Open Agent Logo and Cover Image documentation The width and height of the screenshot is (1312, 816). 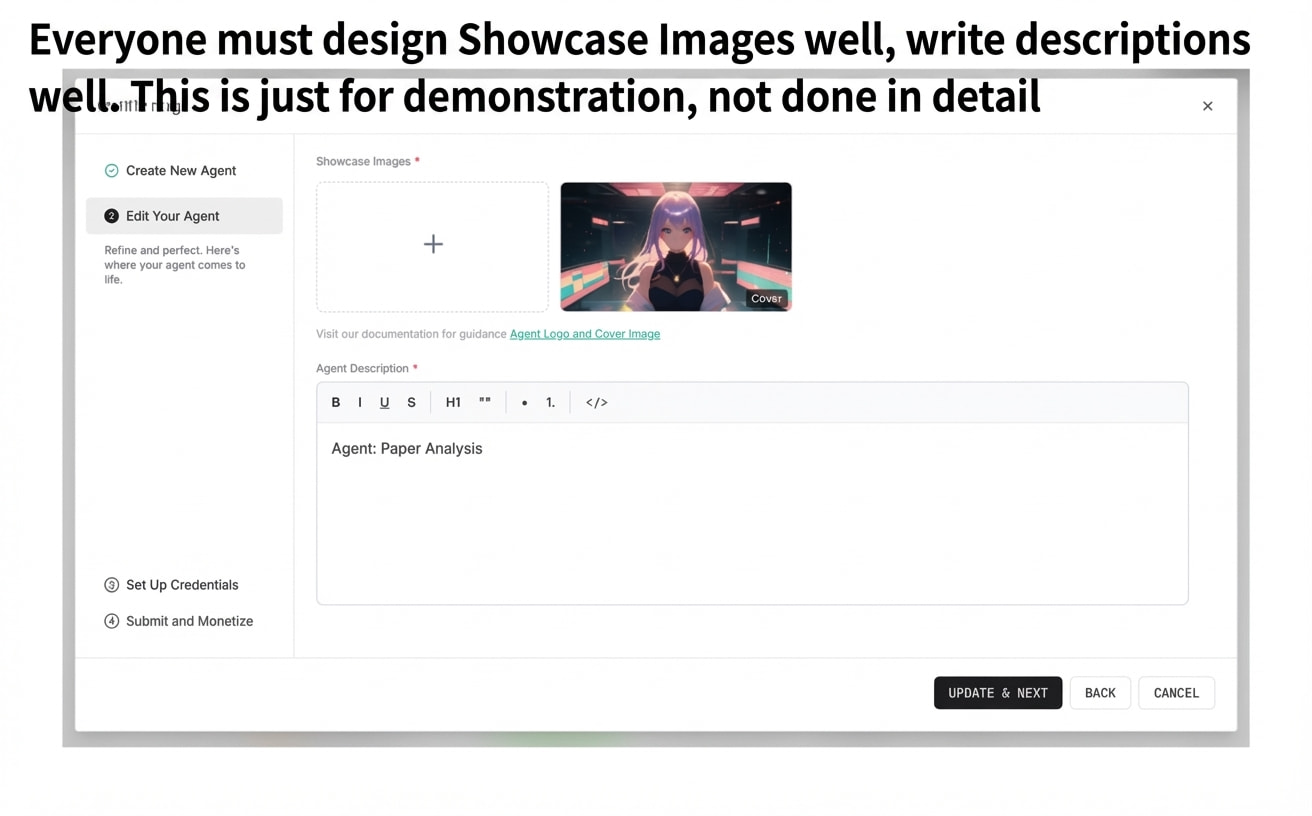point(585,334)
